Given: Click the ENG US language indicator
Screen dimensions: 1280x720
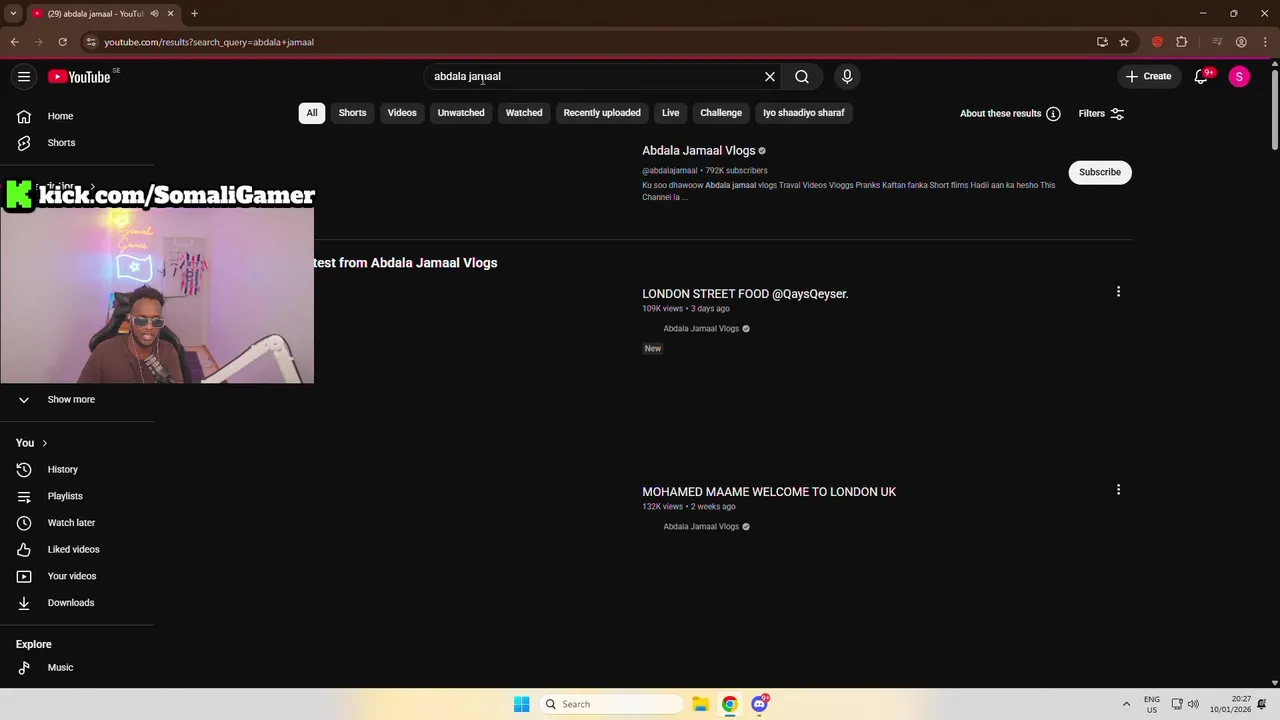Looking at the screenshot, I should click(1152, 704).
